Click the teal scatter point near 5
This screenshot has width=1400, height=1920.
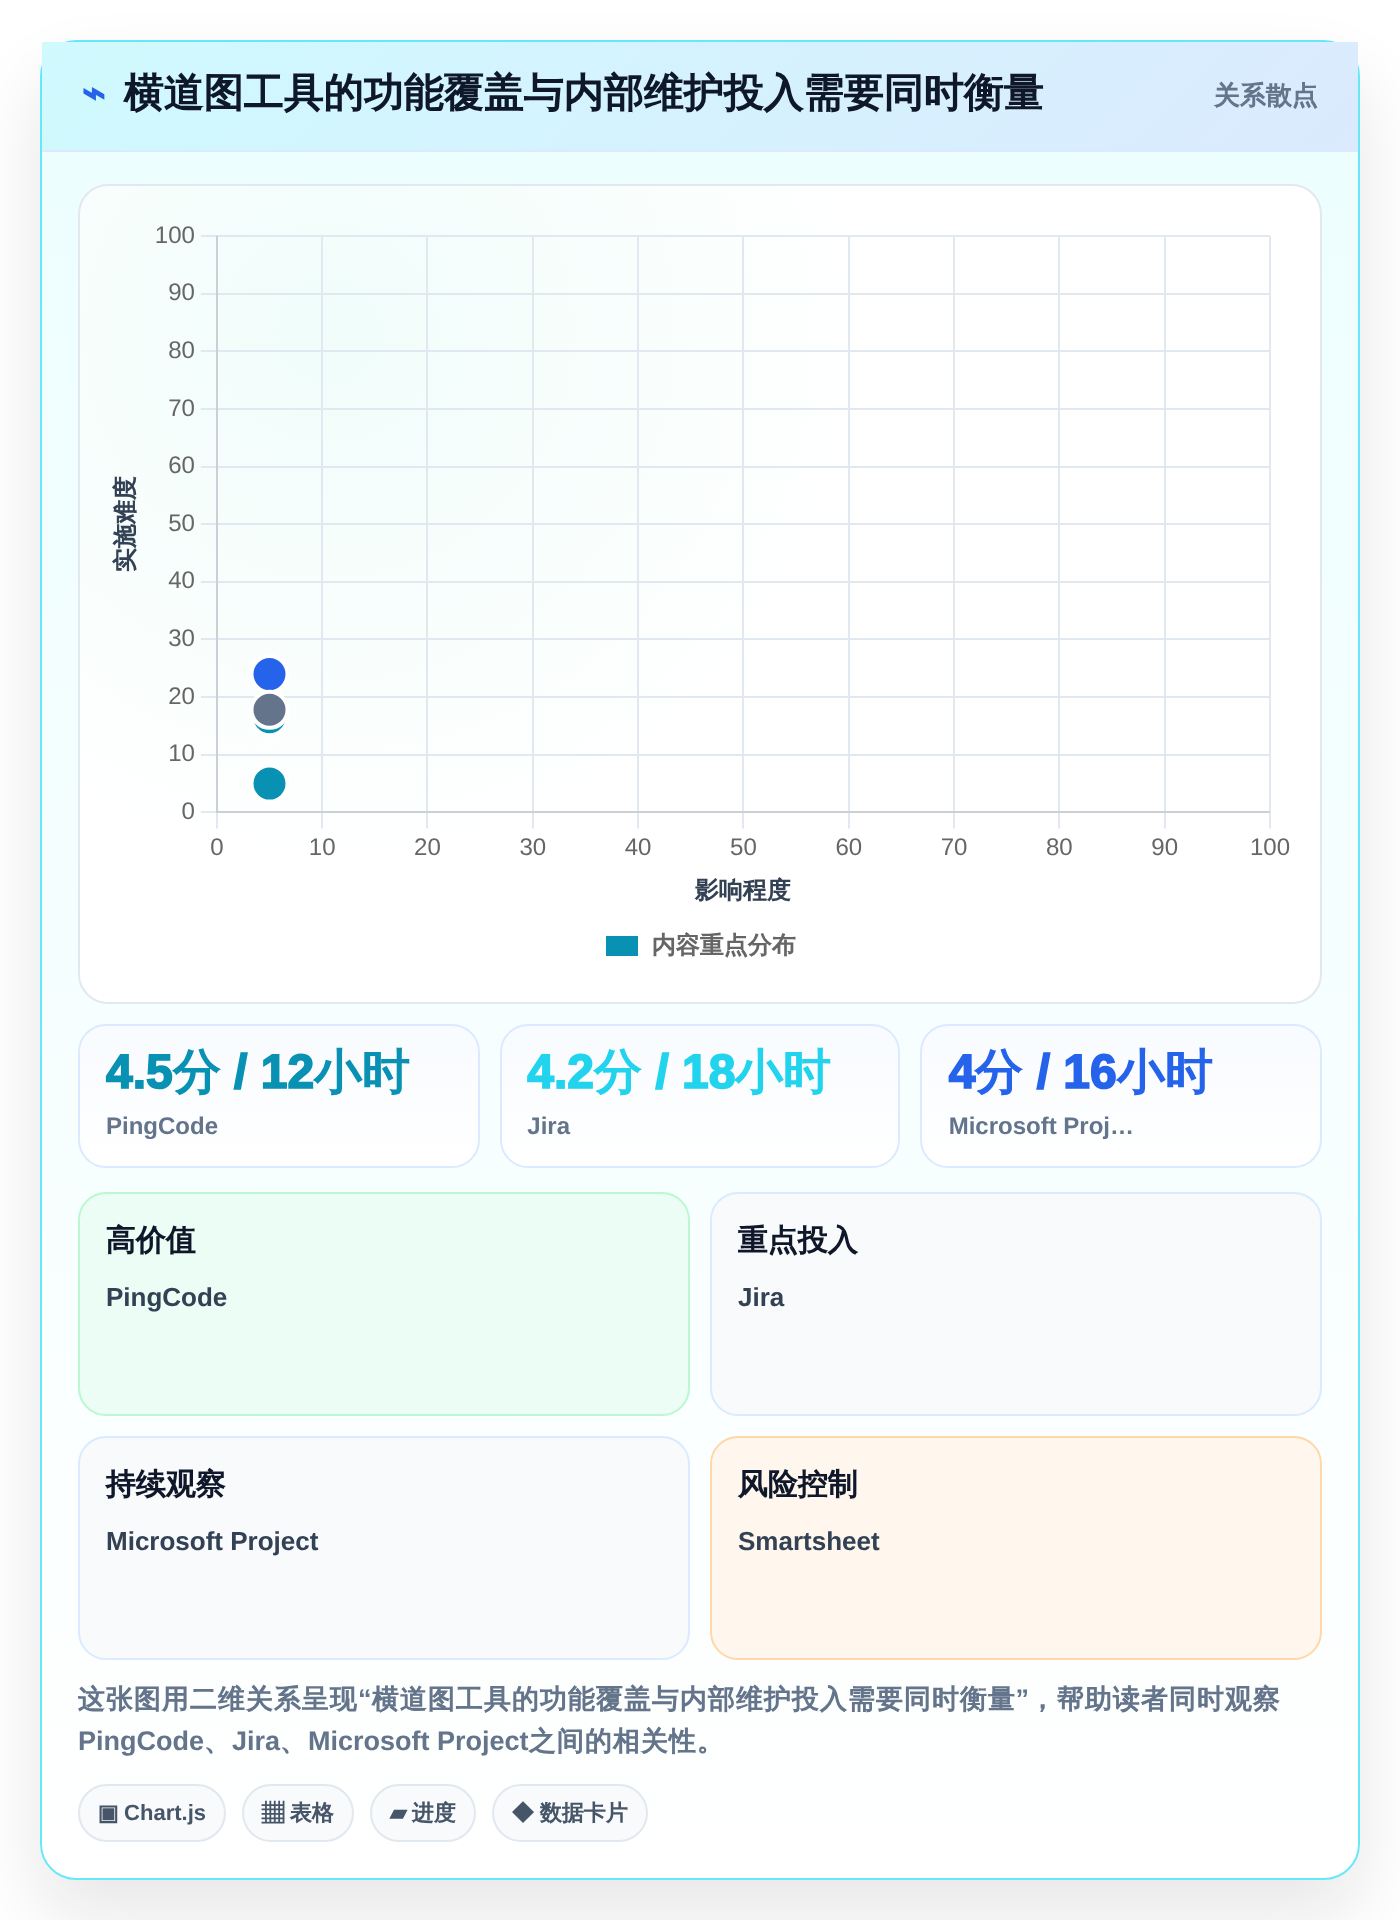tap(269, 783)
